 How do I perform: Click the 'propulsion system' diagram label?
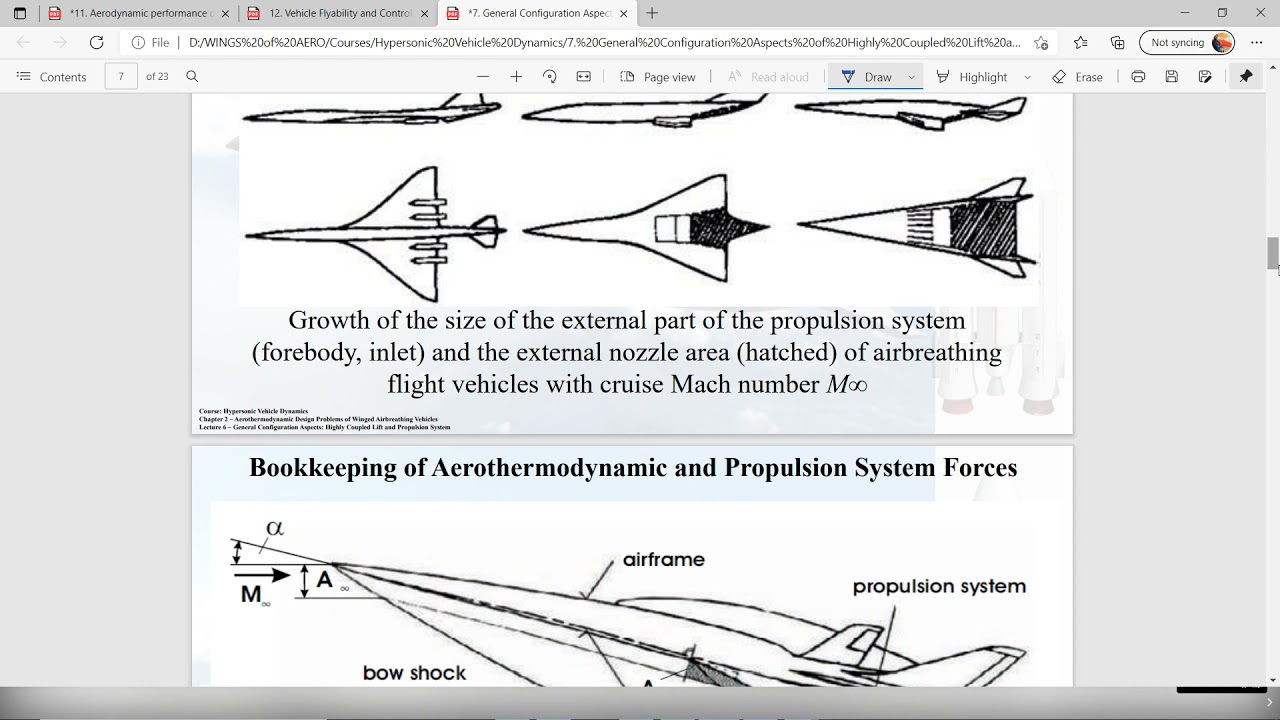pyautogui.click(x=939, y=587)
